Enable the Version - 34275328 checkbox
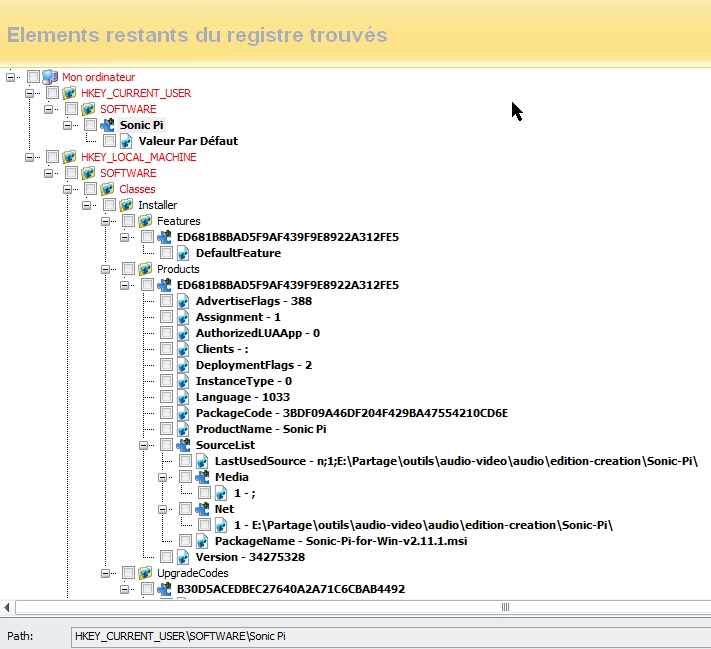 pos(167,557)
